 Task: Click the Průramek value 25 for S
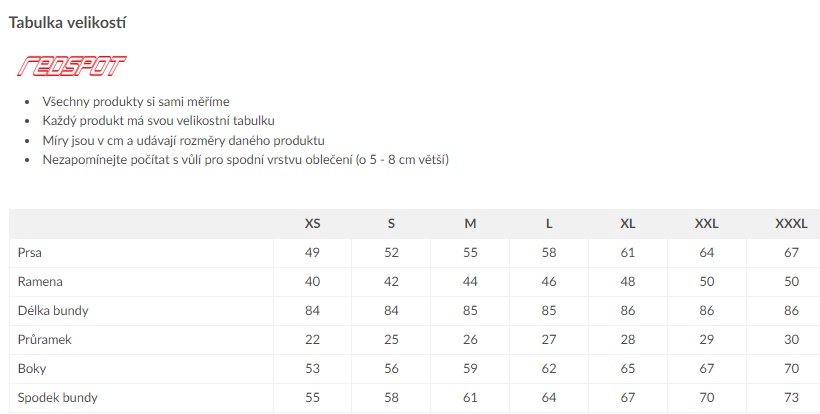tap(391, 340)
